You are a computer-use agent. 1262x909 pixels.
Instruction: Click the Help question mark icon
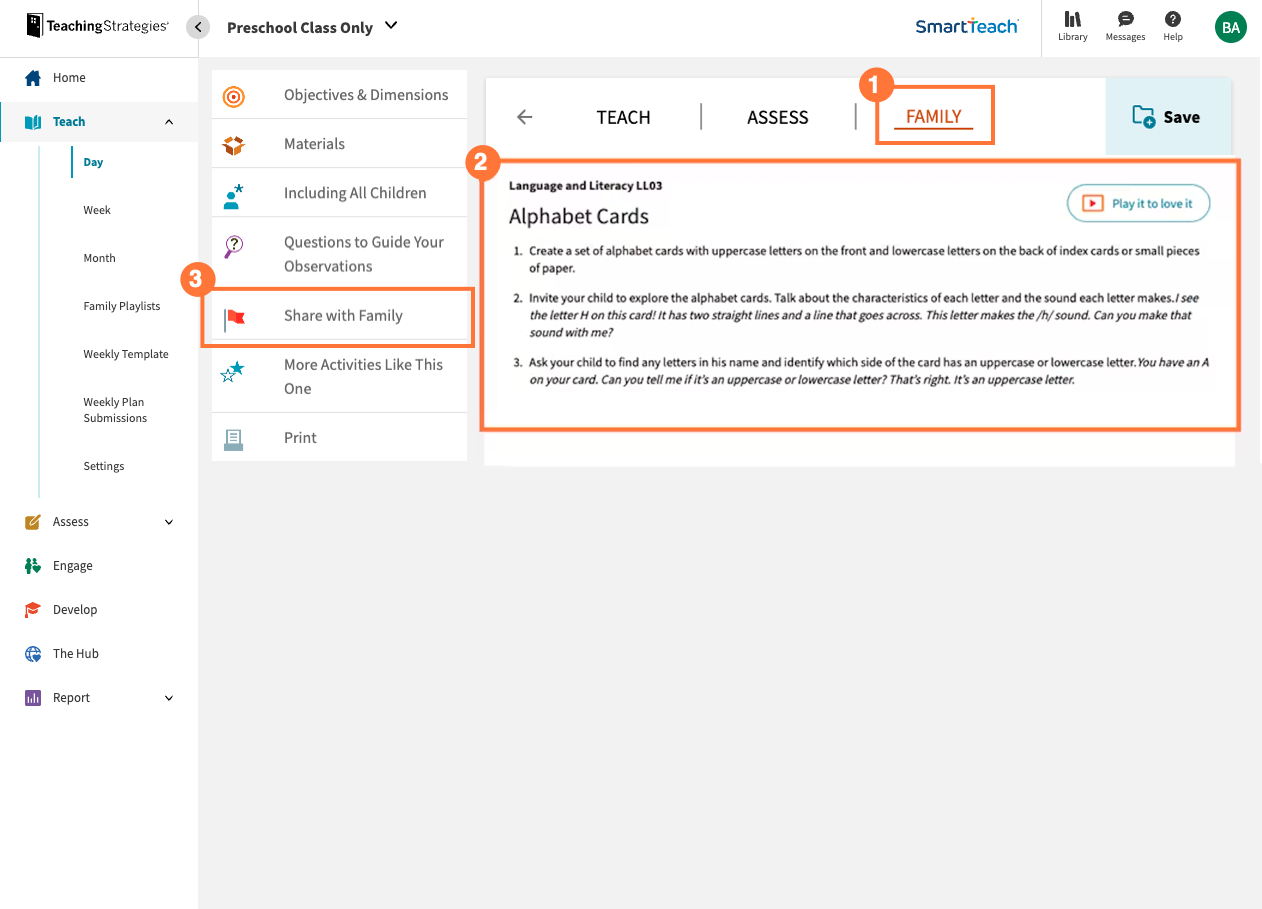point(1172,20)
